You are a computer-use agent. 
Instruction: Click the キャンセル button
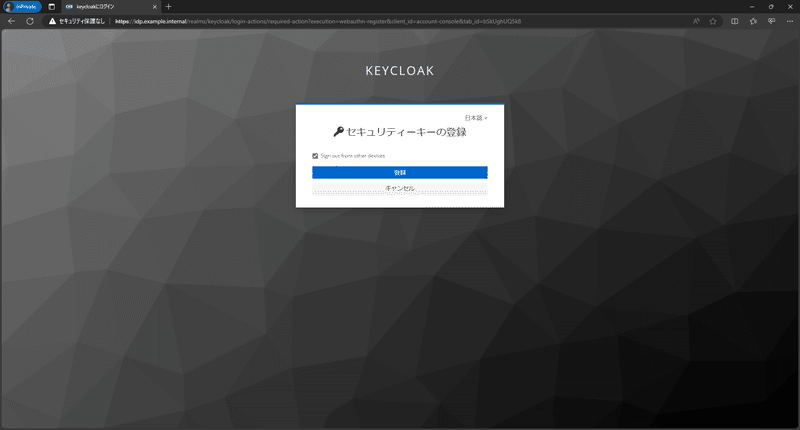point(399,189)
